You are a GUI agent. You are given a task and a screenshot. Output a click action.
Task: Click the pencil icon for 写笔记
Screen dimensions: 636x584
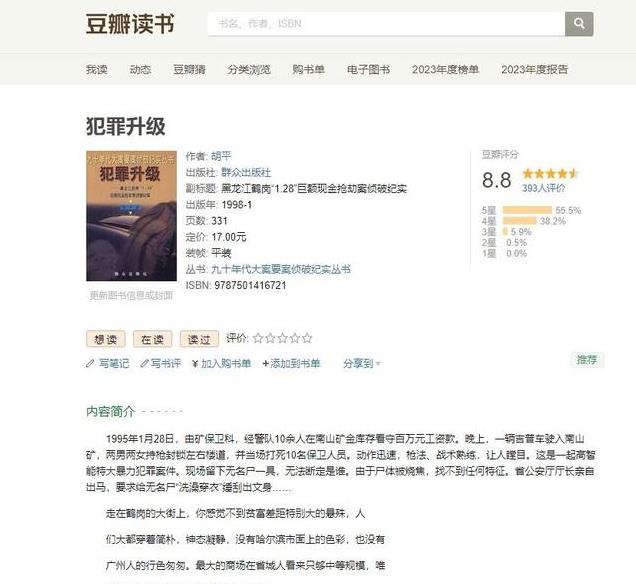(90, 363)
